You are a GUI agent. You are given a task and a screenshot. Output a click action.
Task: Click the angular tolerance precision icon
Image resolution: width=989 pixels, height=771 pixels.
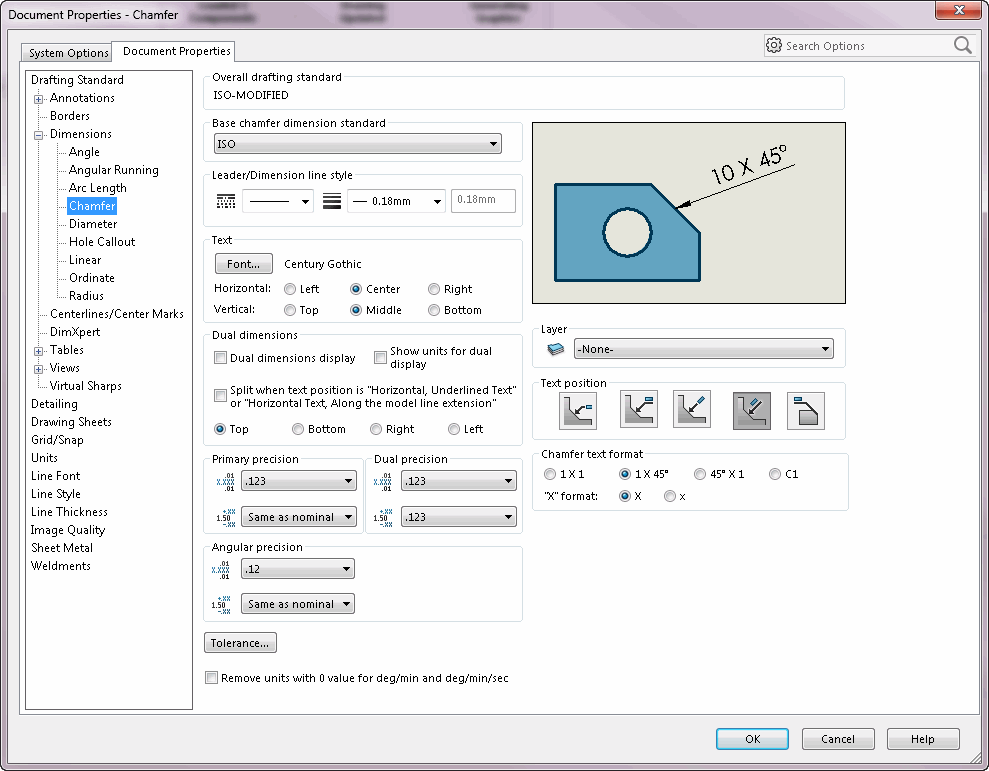coord(221,604)
